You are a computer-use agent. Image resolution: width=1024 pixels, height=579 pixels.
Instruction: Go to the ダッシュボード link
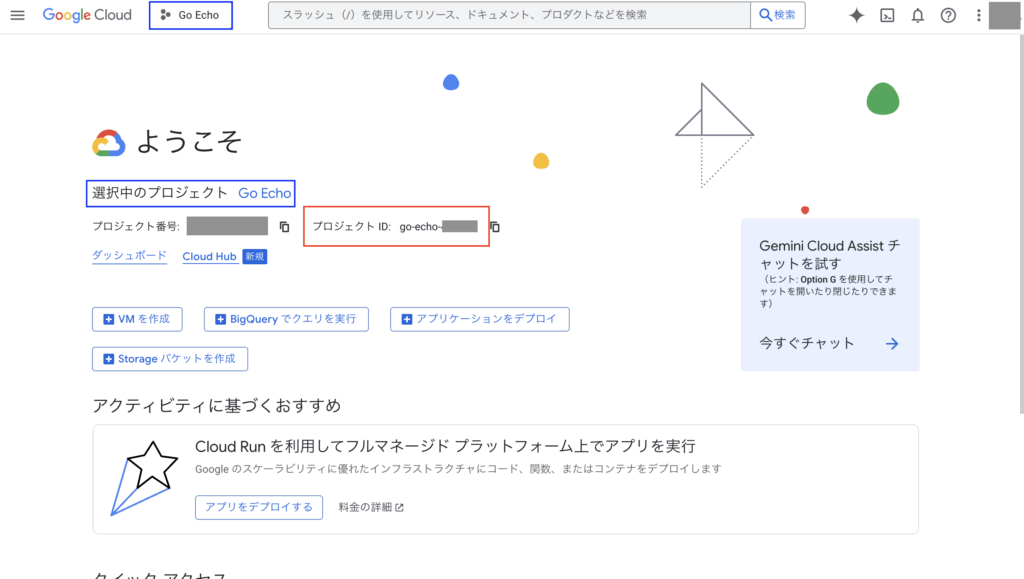129,256
